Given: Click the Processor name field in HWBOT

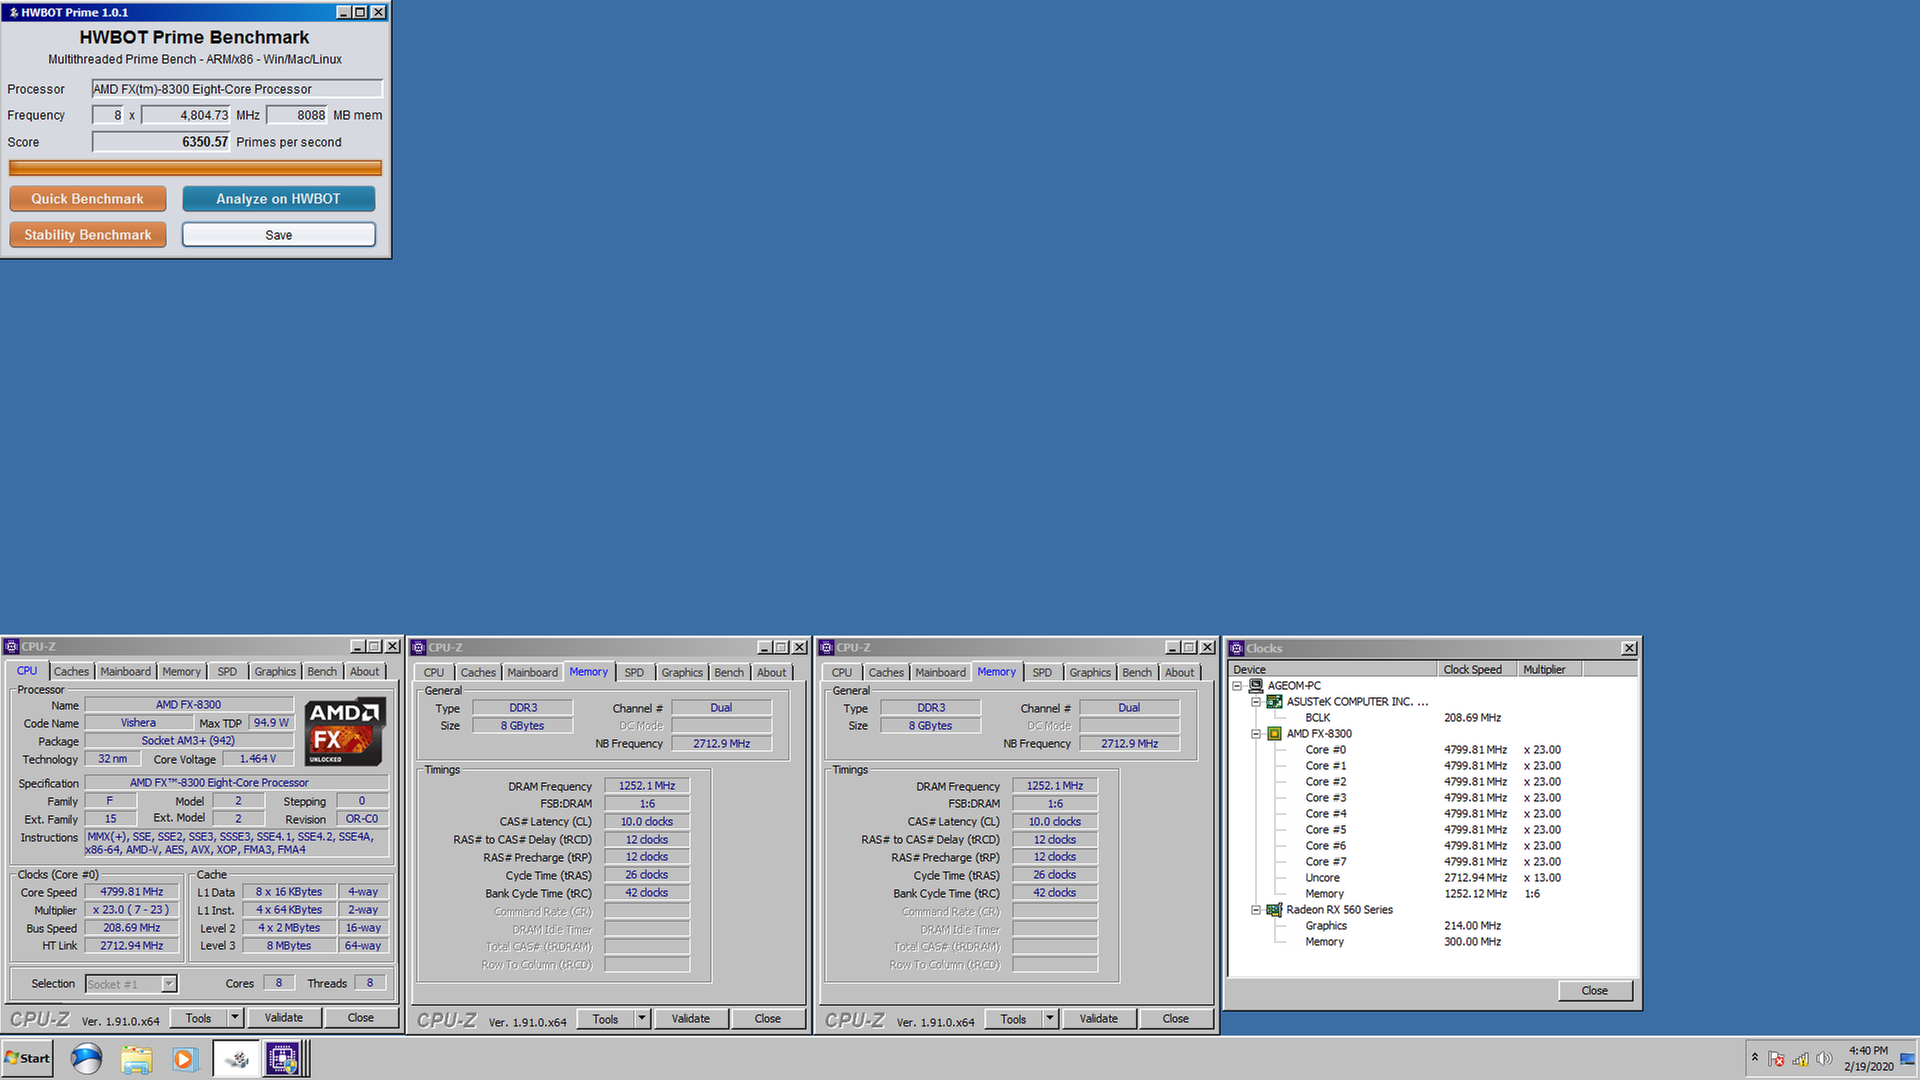Looking at the screenshot, I should 237,89.
